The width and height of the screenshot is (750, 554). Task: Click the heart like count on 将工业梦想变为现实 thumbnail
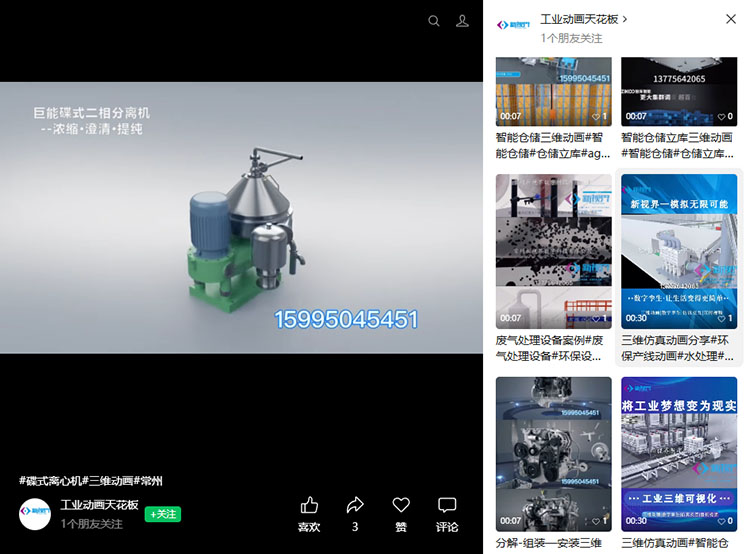click(725, 521)
